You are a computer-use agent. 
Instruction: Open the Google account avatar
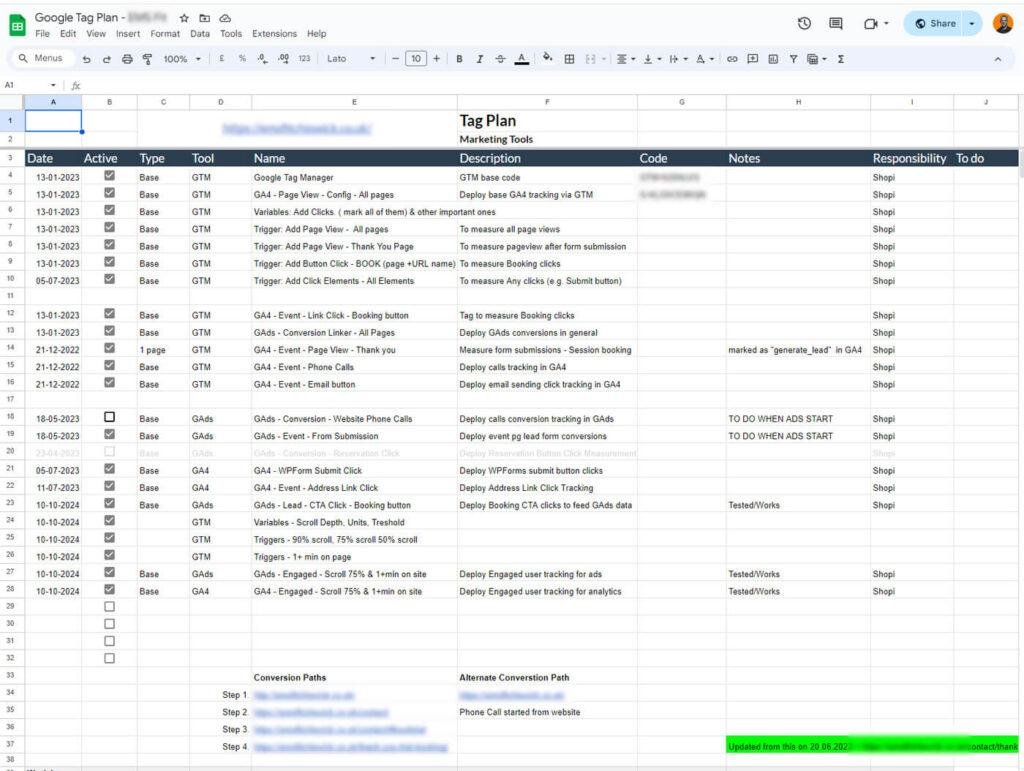[x=1003, y=24]
